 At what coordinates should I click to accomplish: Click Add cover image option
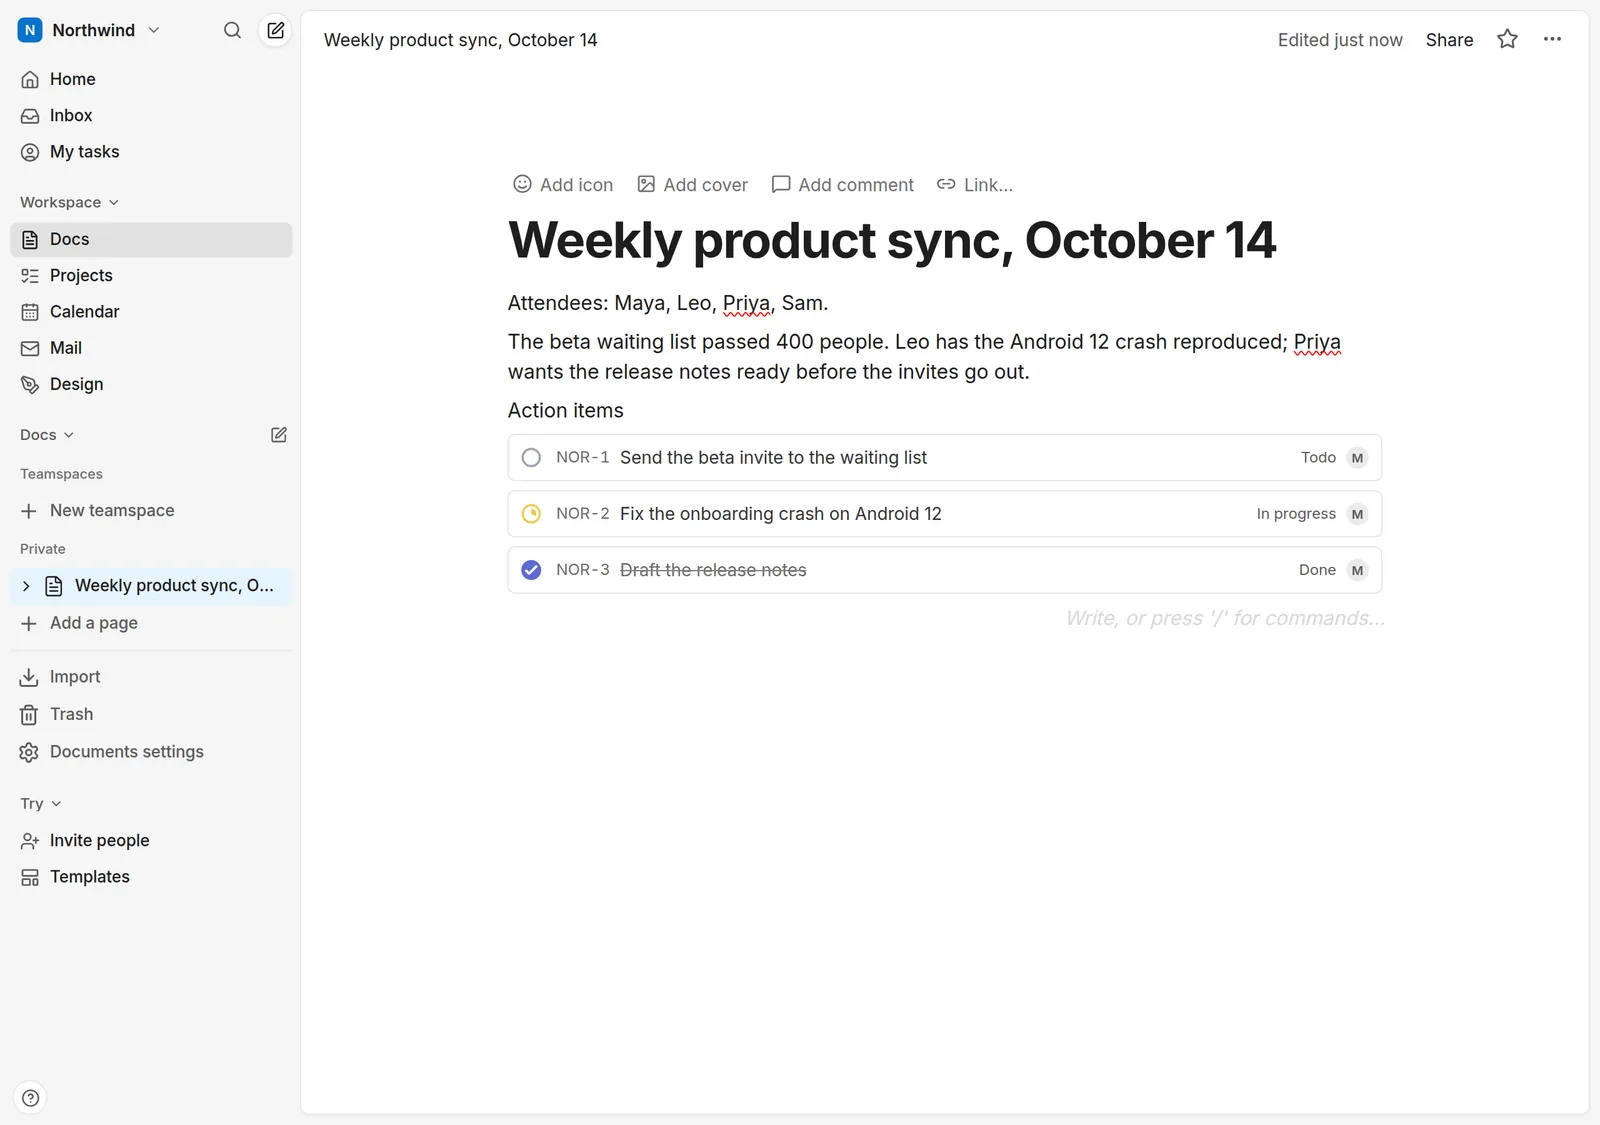pyautogui.click(x=693, y=185)
